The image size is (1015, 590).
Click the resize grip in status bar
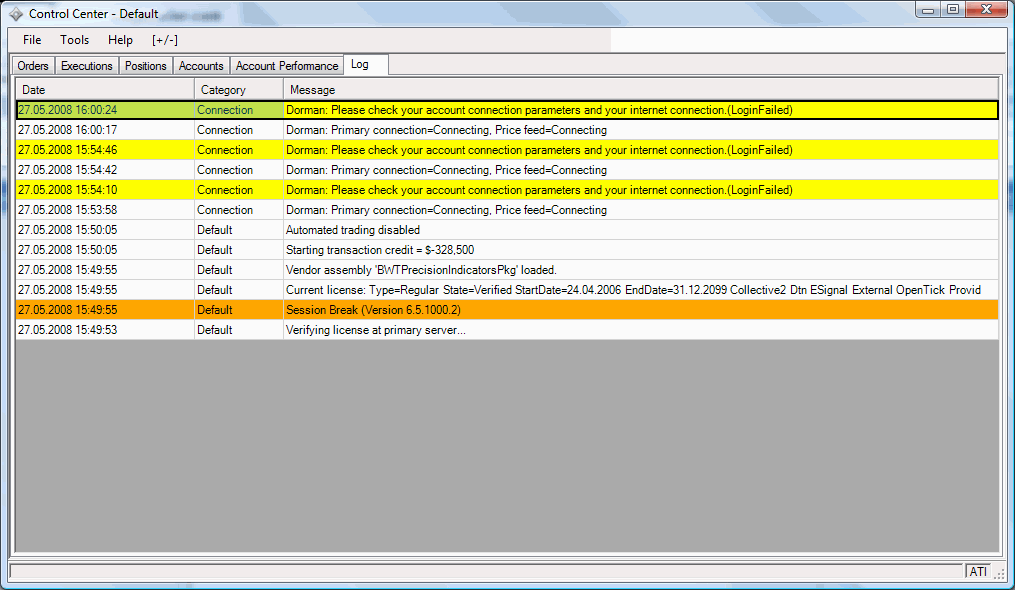(1000, 573)
